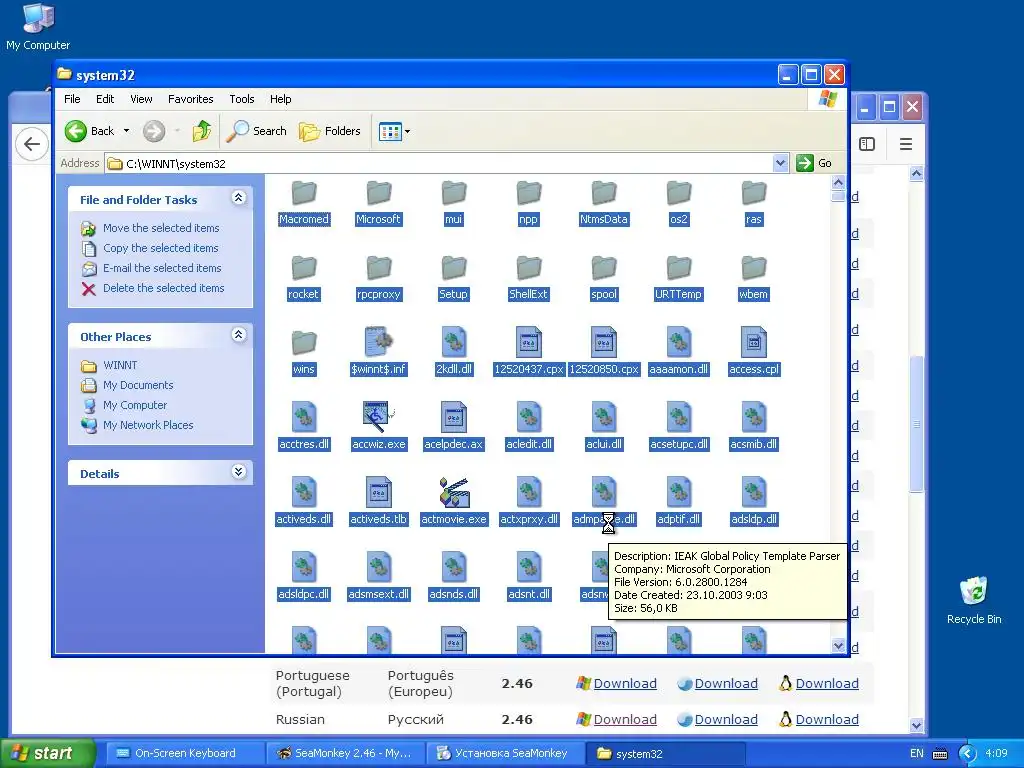Click the green Back arrow button
Screen dimensions: 1024x768
click(x=76, y=131)
